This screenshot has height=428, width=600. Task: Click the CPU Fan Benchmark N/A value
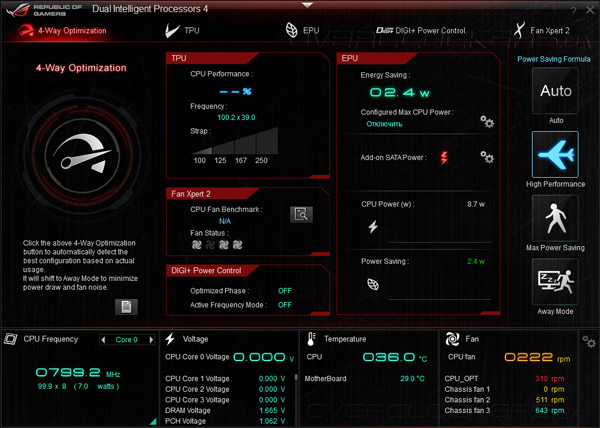[225, 221]
